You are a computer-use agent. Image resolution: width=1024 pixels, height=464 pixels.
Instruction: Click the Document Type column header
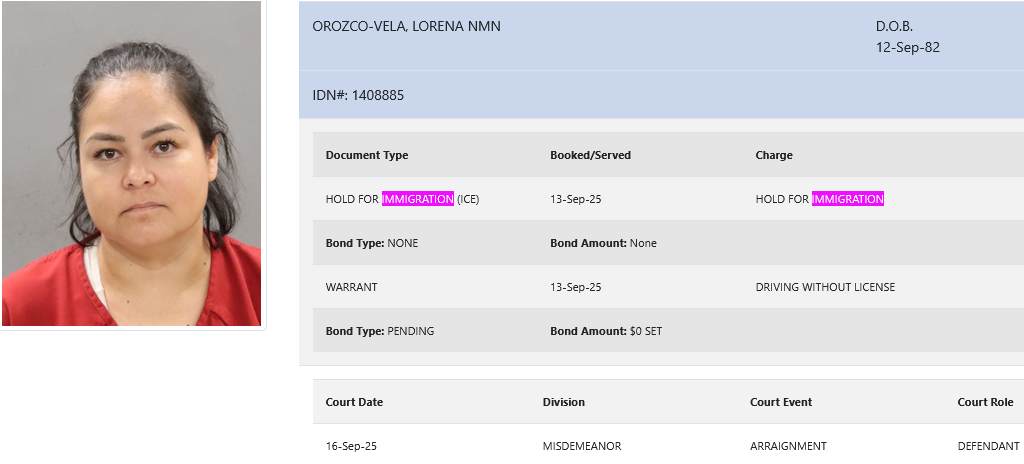pyautogui.click(x=366, y=156)
